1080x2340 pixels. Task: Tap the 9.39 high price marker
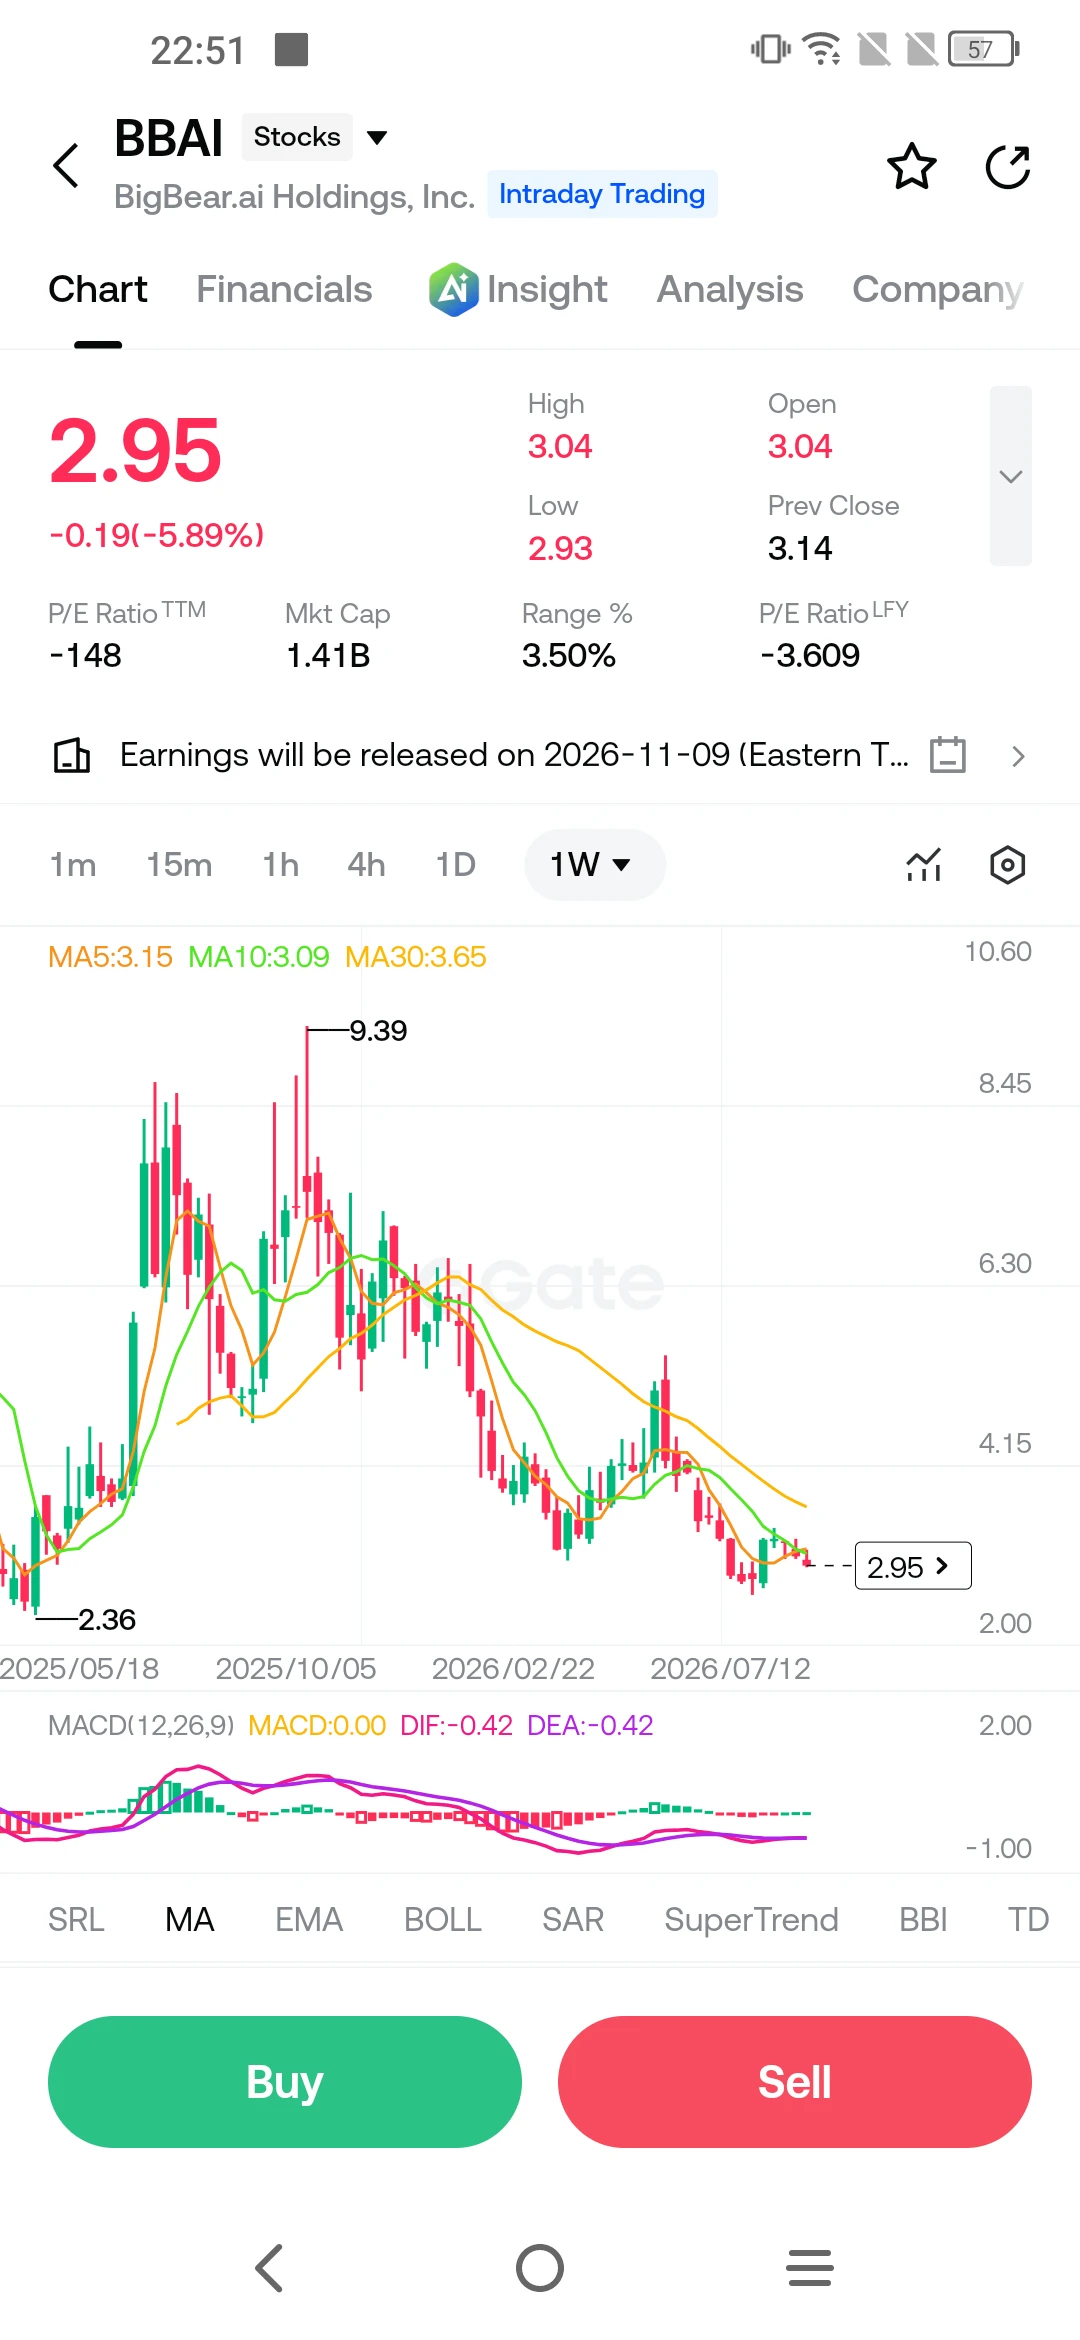coord(378,1031)
